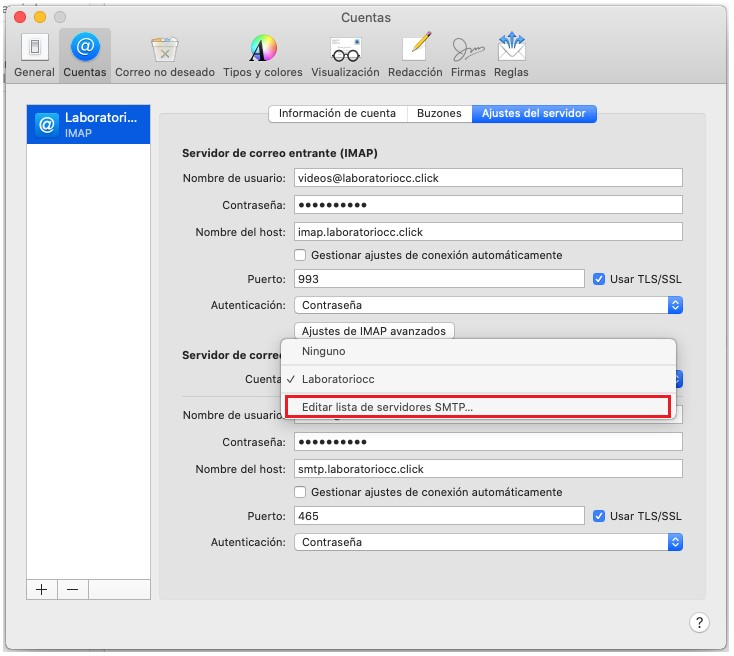Click the imap.laboratoriocc.click host field
Image resolution: width=734 pixels, height=656 pixels.
[x=488, y=232]
